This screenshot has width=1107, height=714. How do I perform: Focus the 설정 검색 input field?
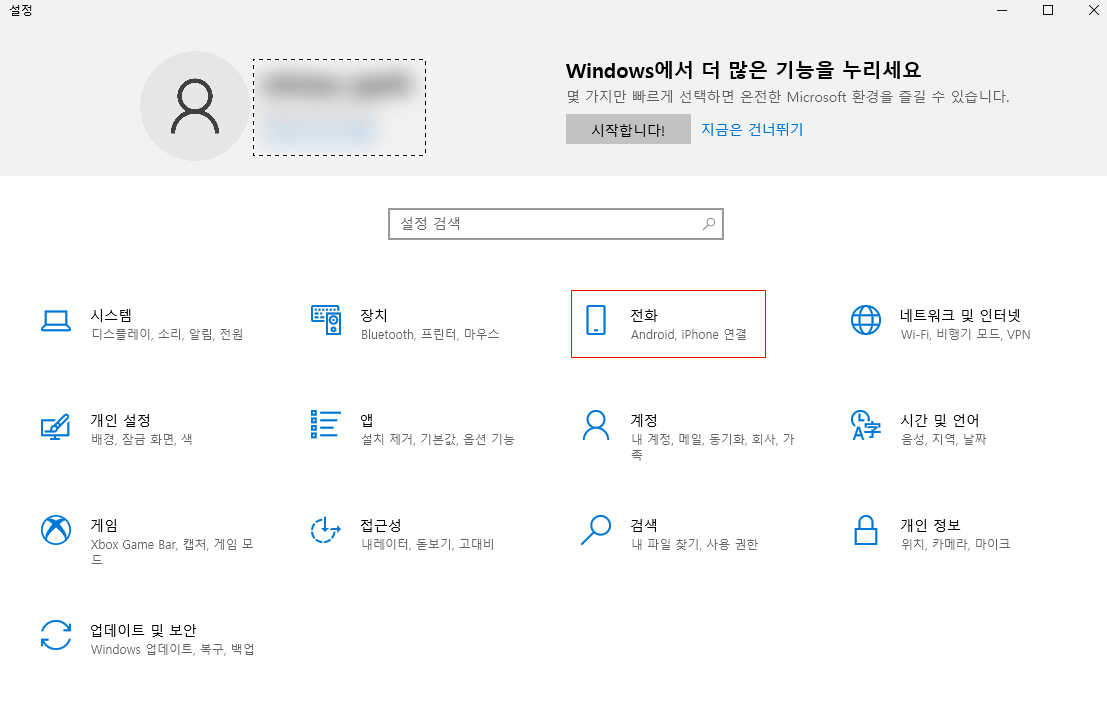click(556, 224)
